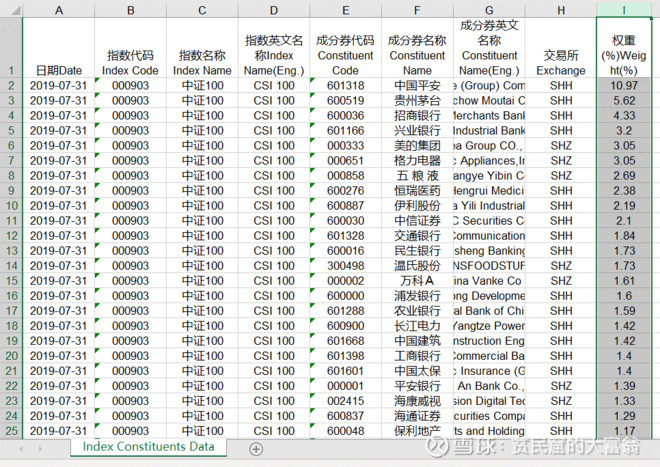
Task: Select column C header
Action: (x=202, y=10)
